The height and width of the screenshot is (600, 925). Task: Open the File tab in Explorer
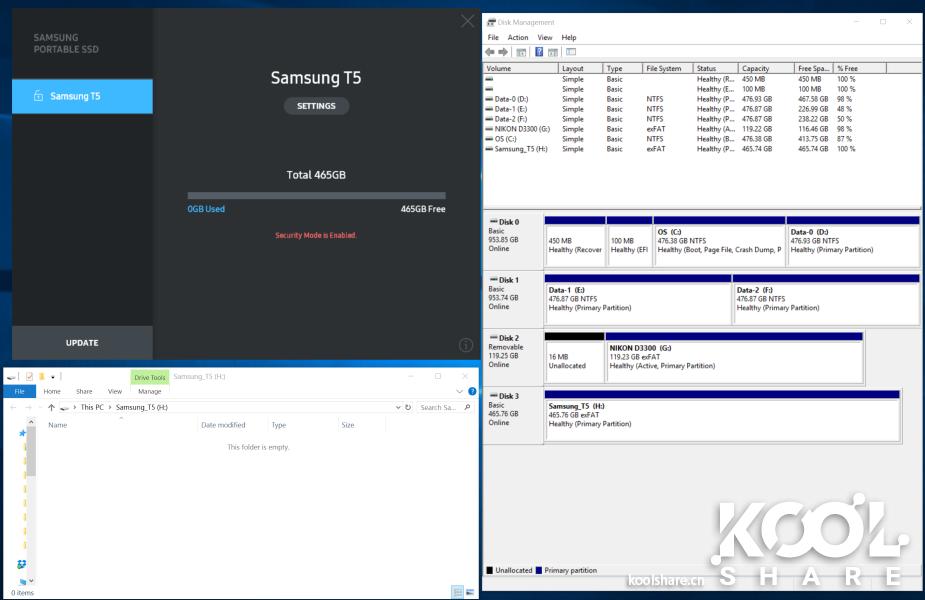[19, 391]
